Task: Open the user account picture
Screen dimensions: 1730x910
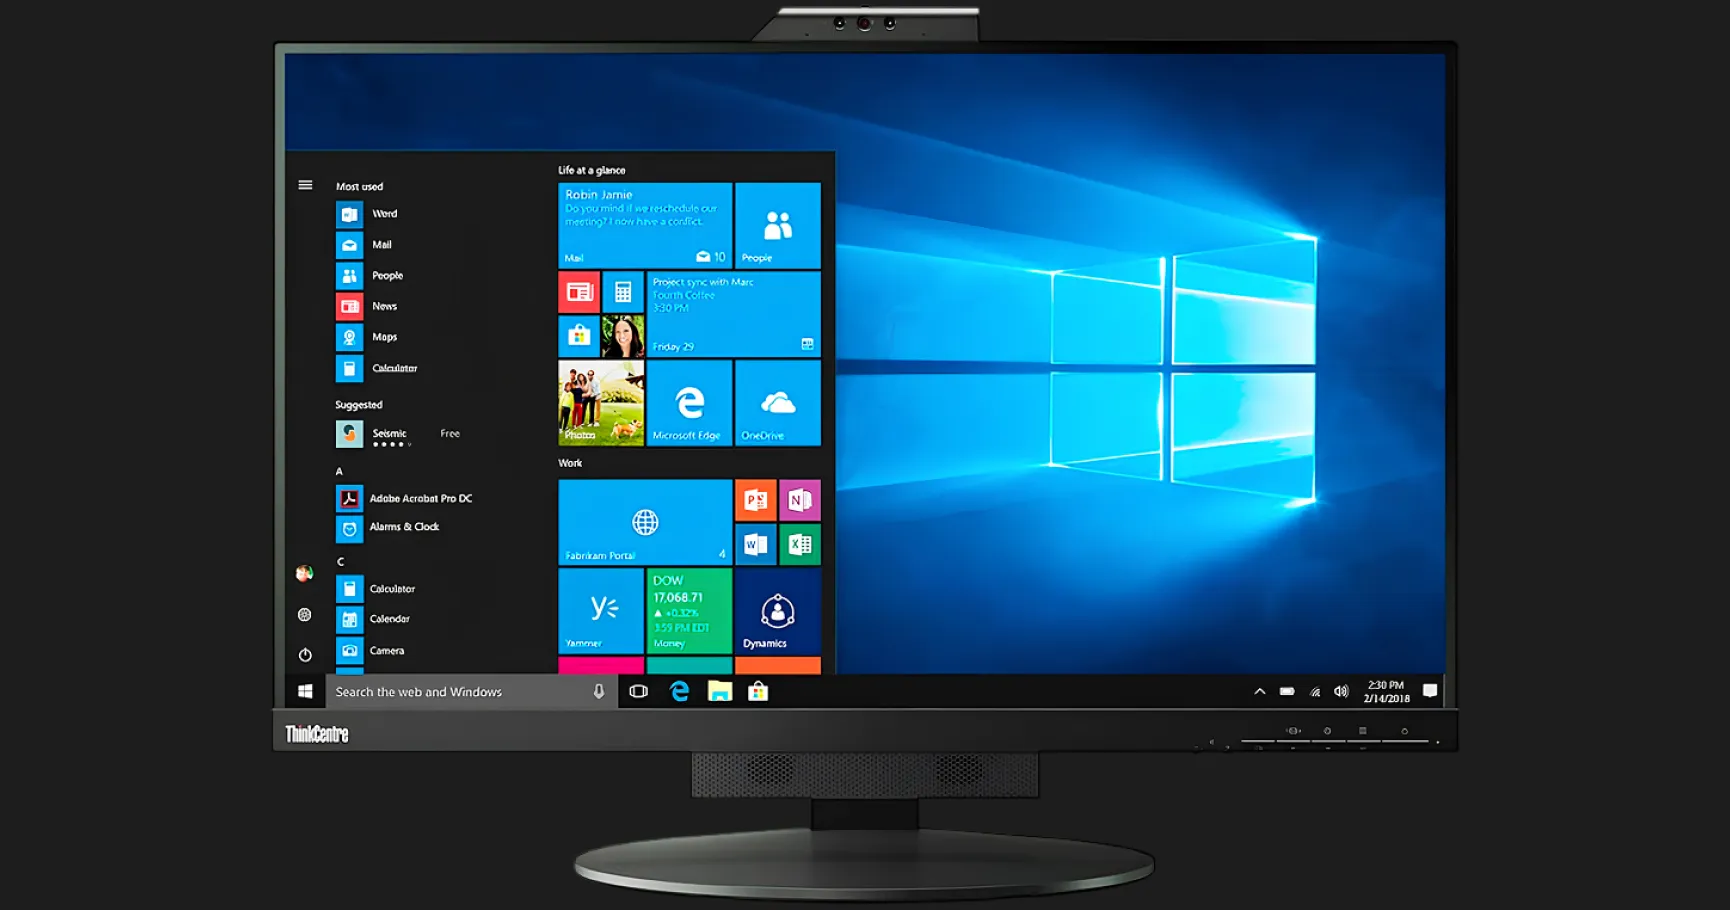Action: (x=305, y=573)
